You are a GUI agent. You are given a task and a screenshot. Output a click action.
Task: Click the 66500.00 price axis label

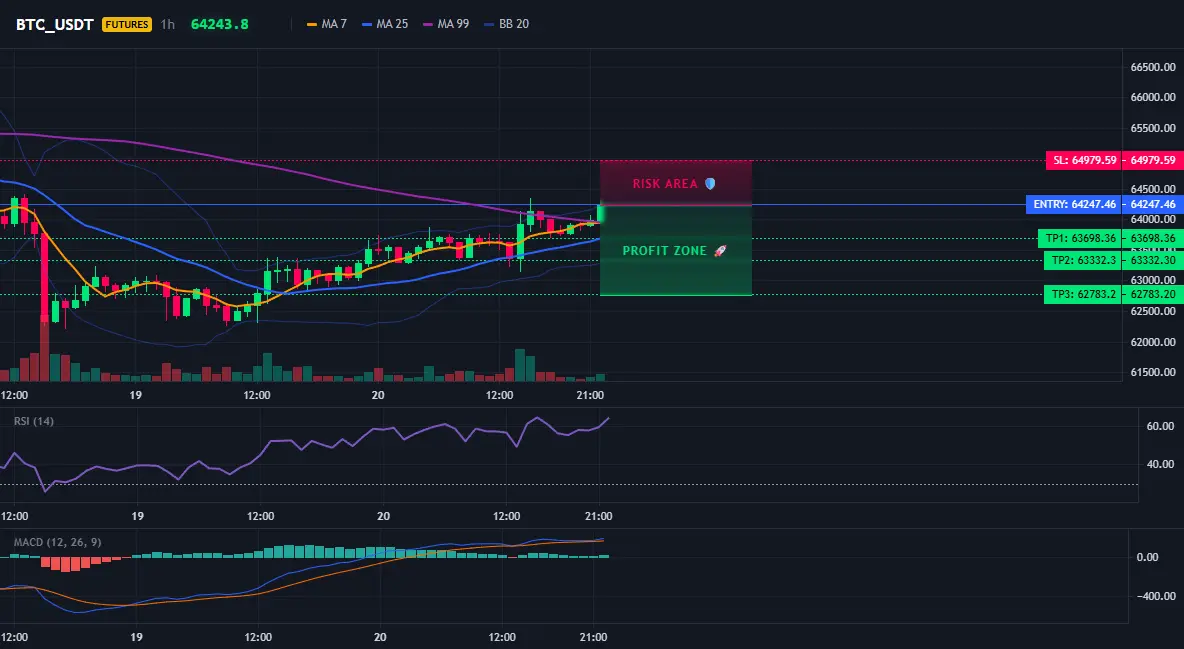tap(1153, 67)
